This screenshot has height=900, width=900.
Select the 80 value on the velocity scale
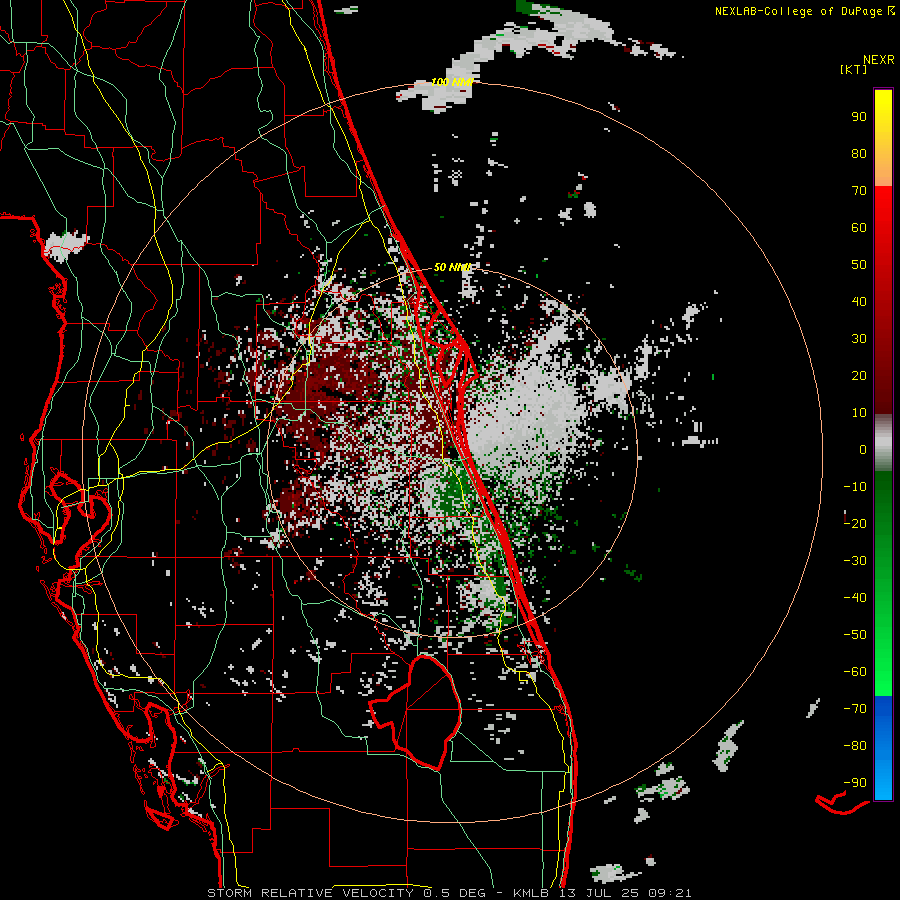(859, 154)
